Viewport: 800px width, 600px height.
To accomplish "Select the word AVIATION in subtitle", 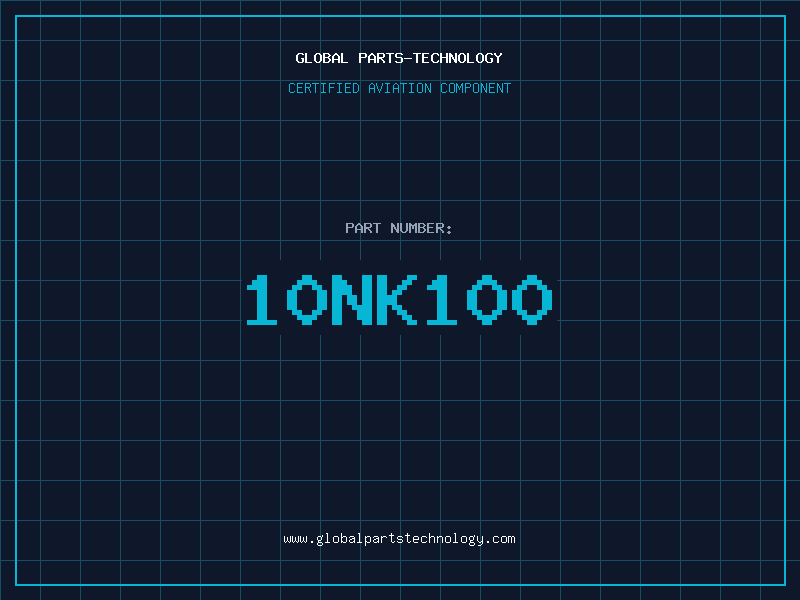I will pos(399,88).
